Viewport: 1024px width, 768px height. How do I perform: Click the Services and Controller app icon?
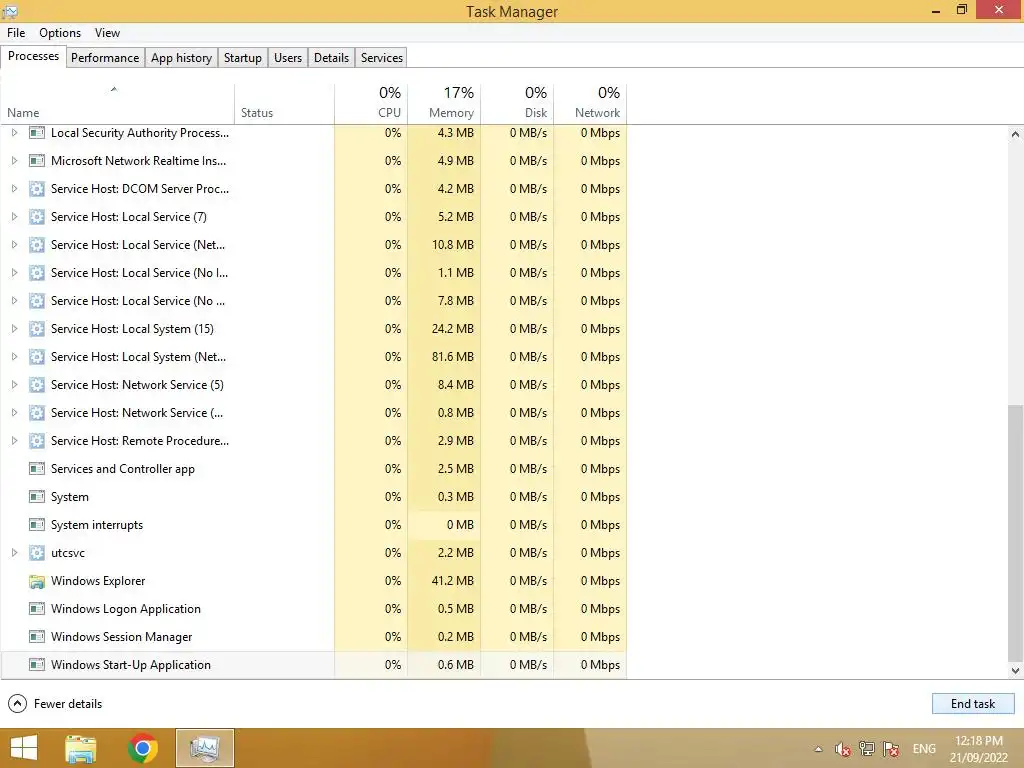tap(37, 469)
